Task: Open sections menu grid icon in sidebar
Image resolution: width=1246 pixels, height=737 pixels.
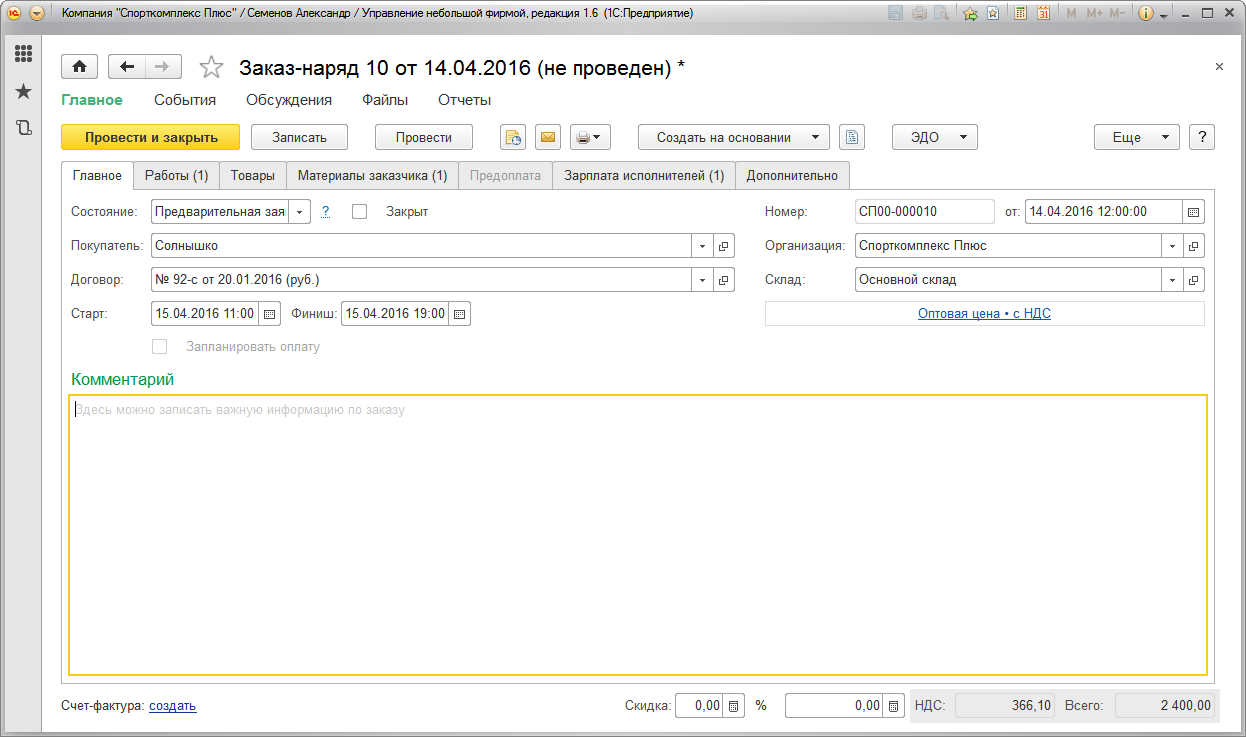Action: point(23,54)
